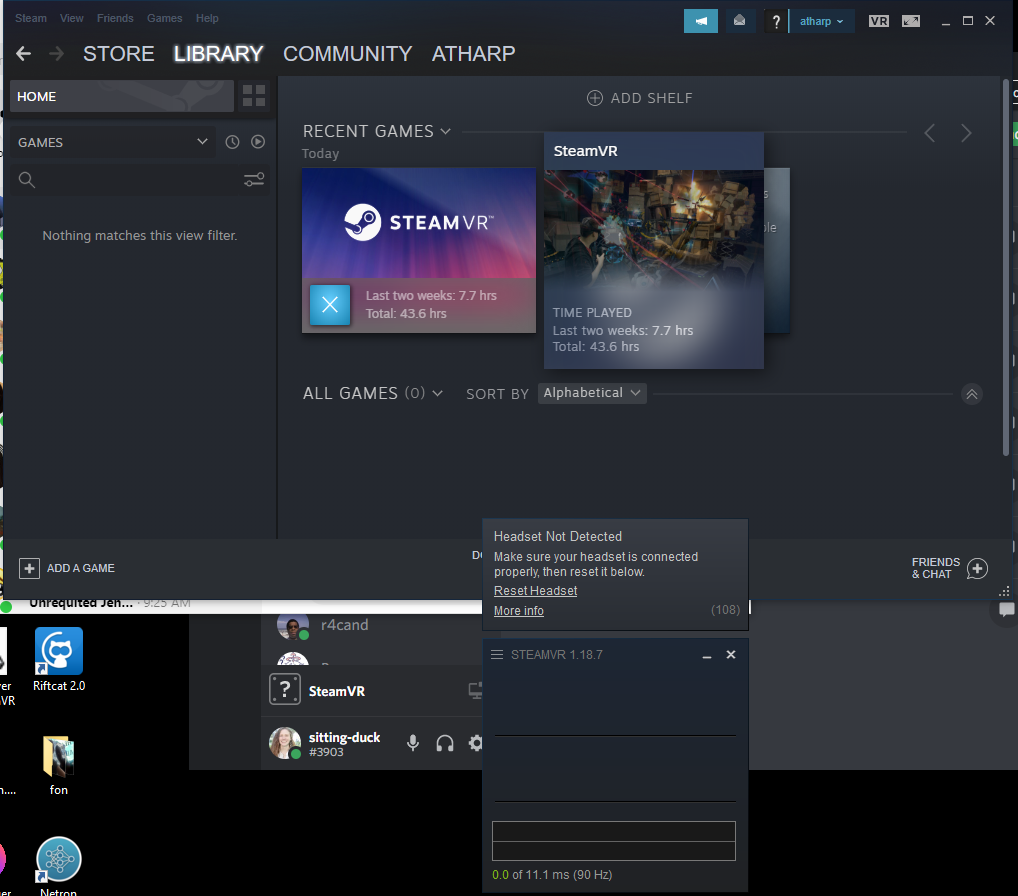
Task: Collapse the RECENT GAMES section
Action: [x=446, y=131]
